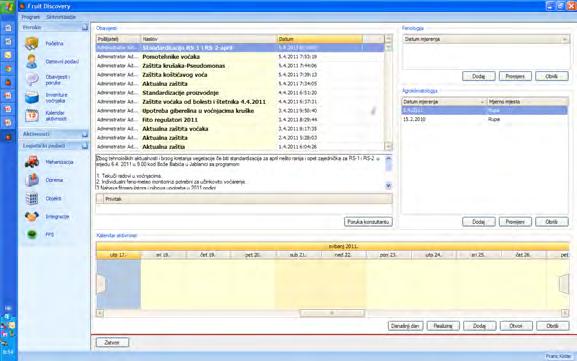Click the Fruit Discovery title bar icon
577x361 pixels.
pyautogui.click(x=22, y=6)
